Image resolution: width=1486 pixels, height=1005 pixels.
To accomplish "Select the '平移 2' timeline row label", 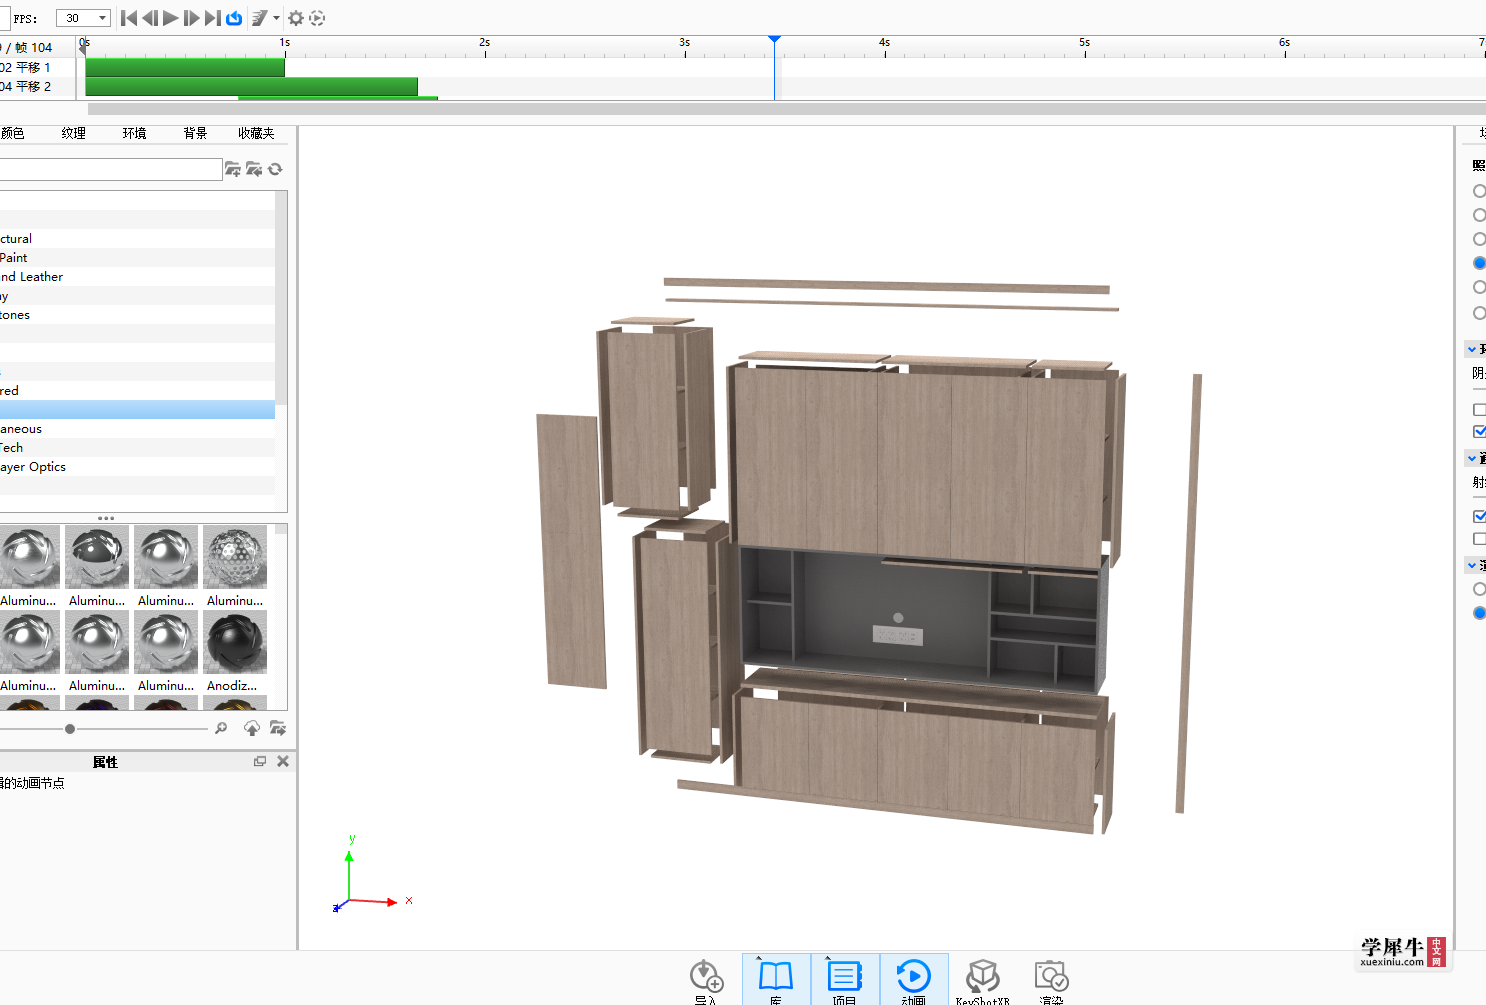I will 33,87.
